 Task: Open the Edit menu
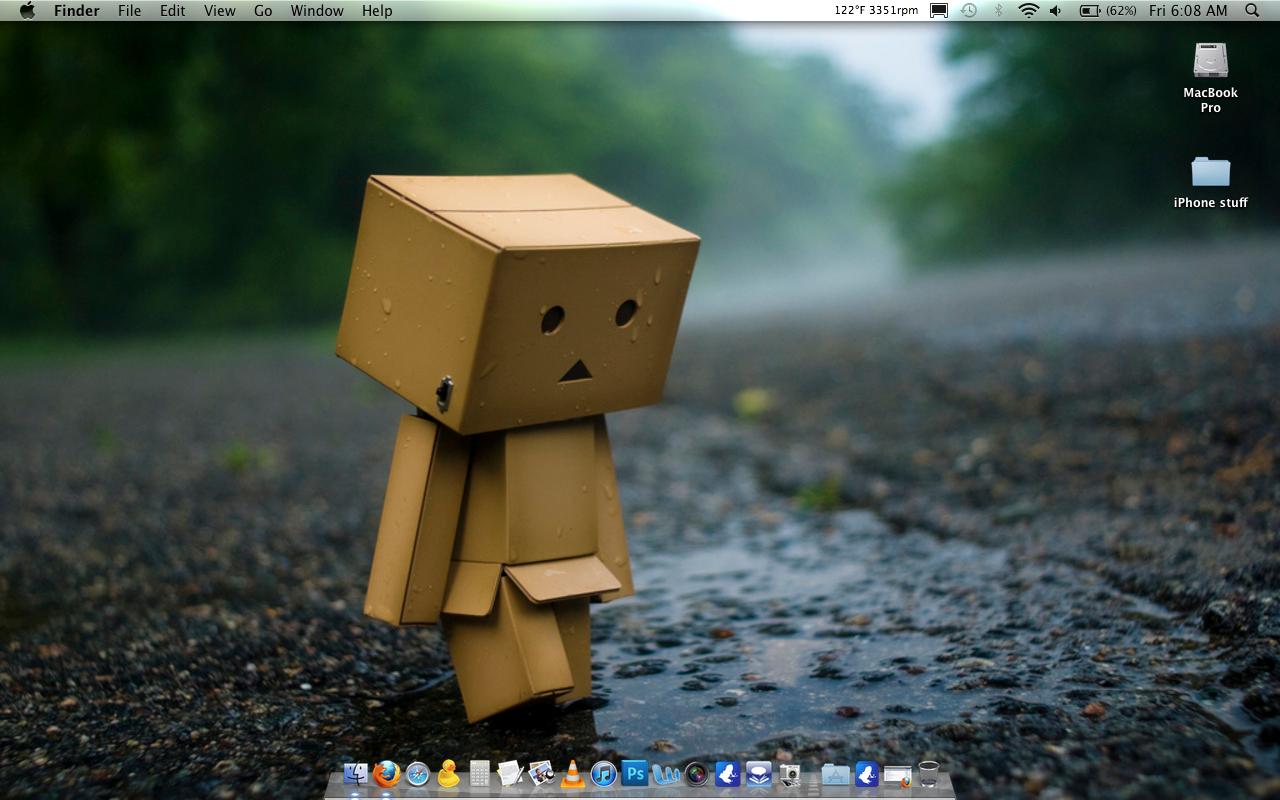(173, 11)
